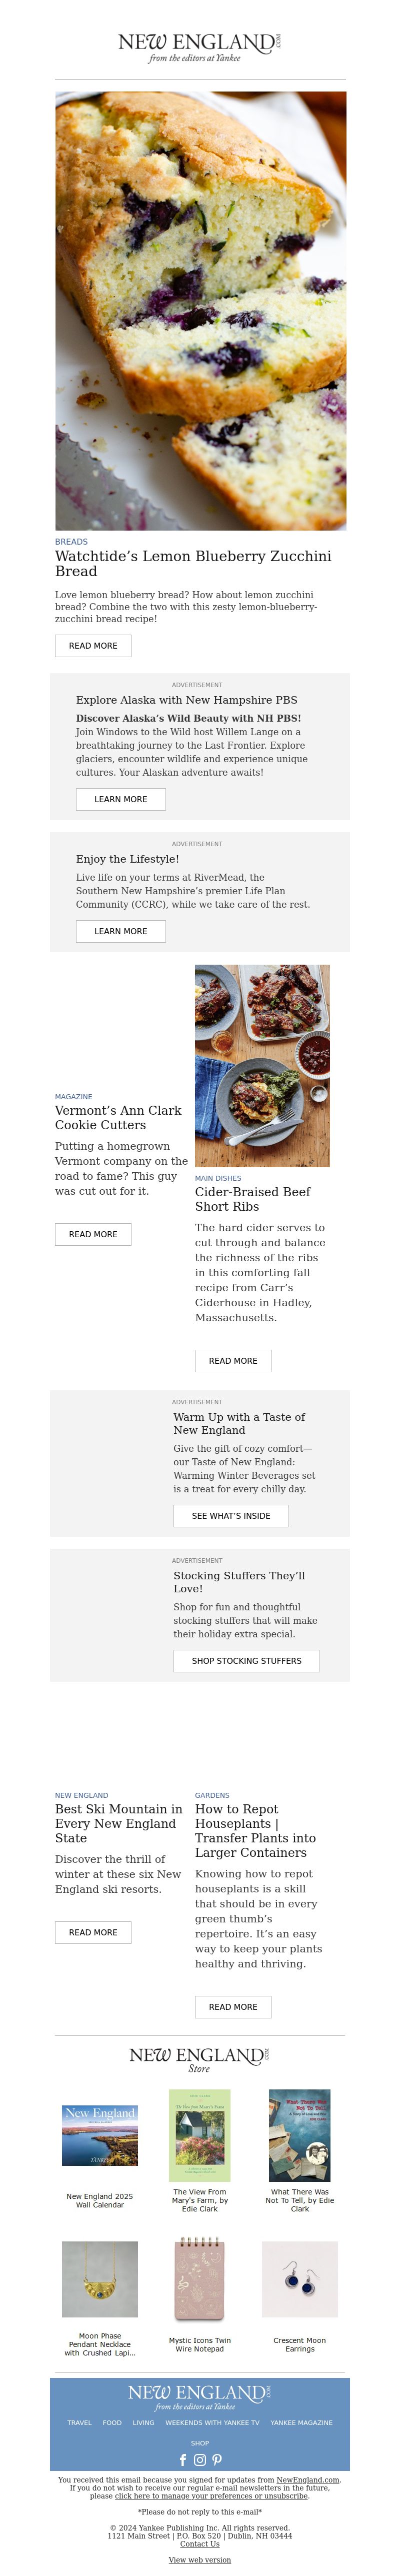Viewport: 400px width, 2576px height.
Task: Open the Shop footer link
Action: point(200,2443)
